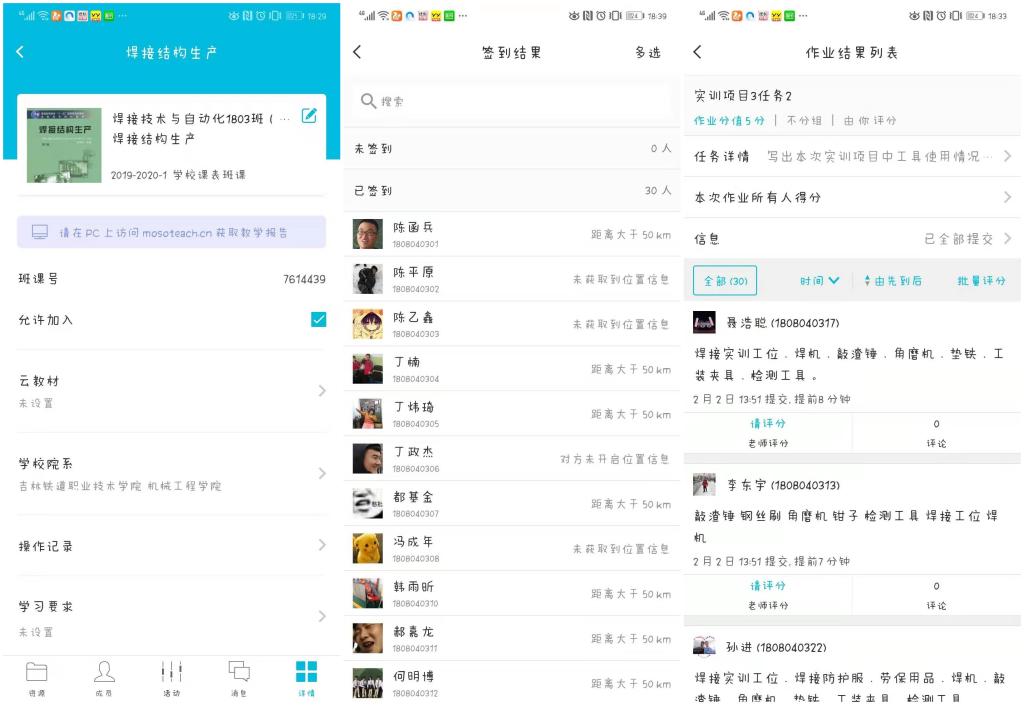Open the 消息 section in bottom navigation
Viewport: 1024px width, 705px height.
(238, 677)
